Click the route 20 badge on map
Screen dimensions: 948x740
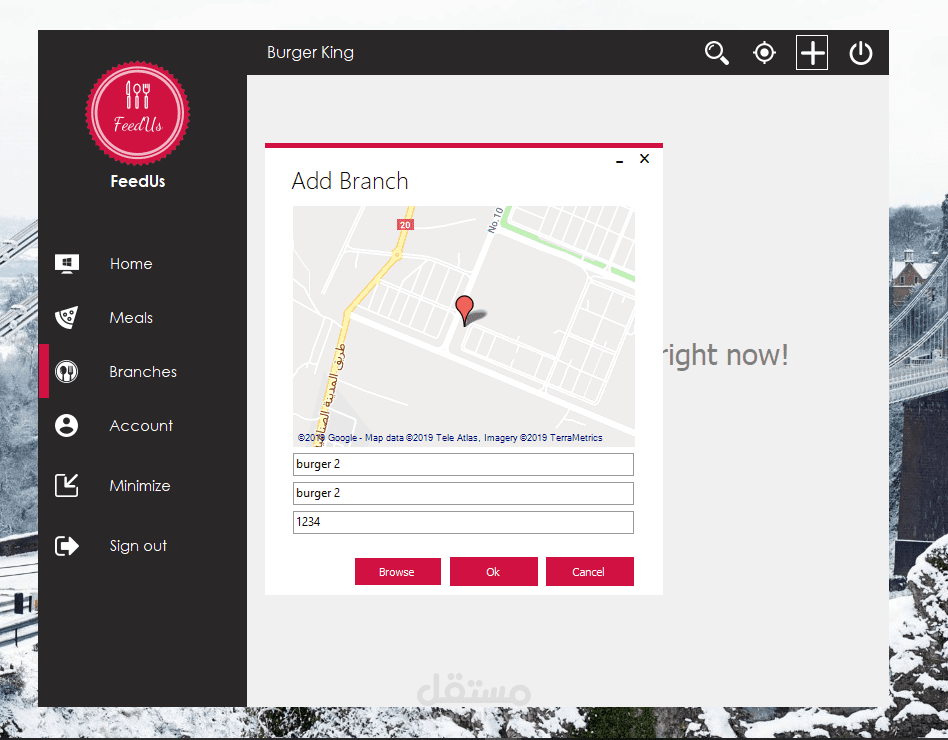coord(405,225)
